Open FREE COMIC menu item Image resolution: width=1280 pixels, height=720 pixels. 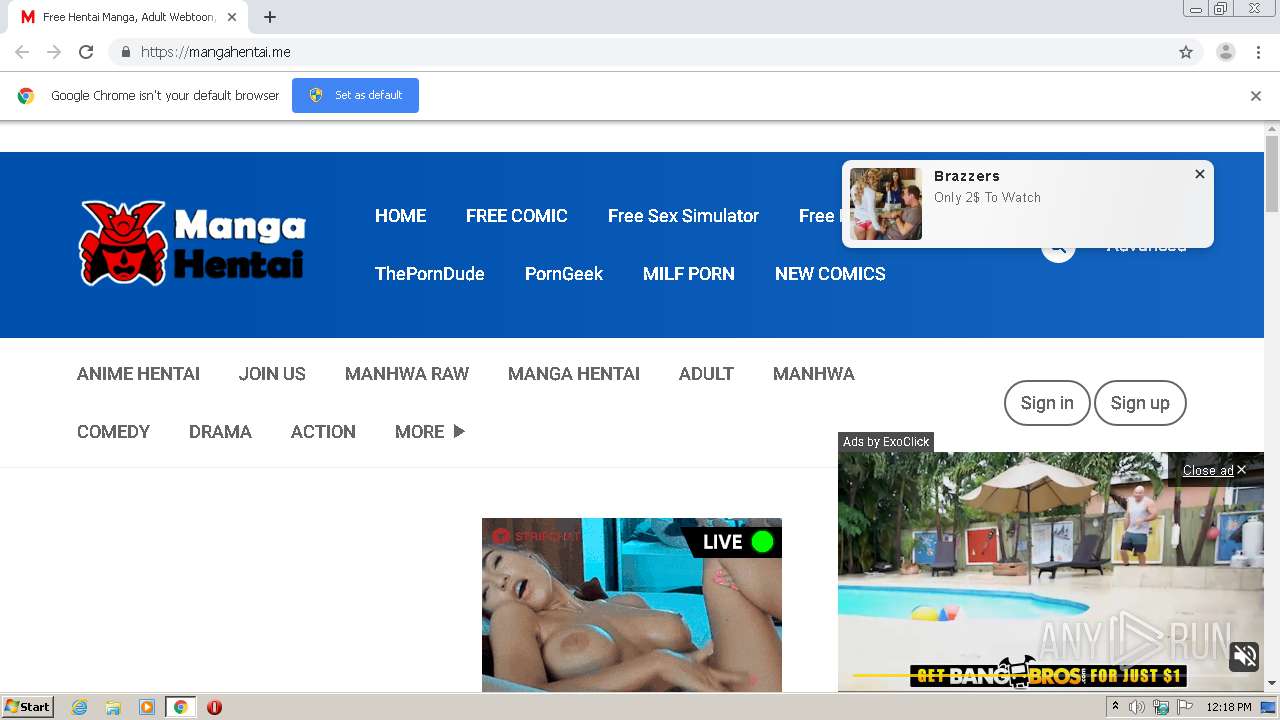517,216
